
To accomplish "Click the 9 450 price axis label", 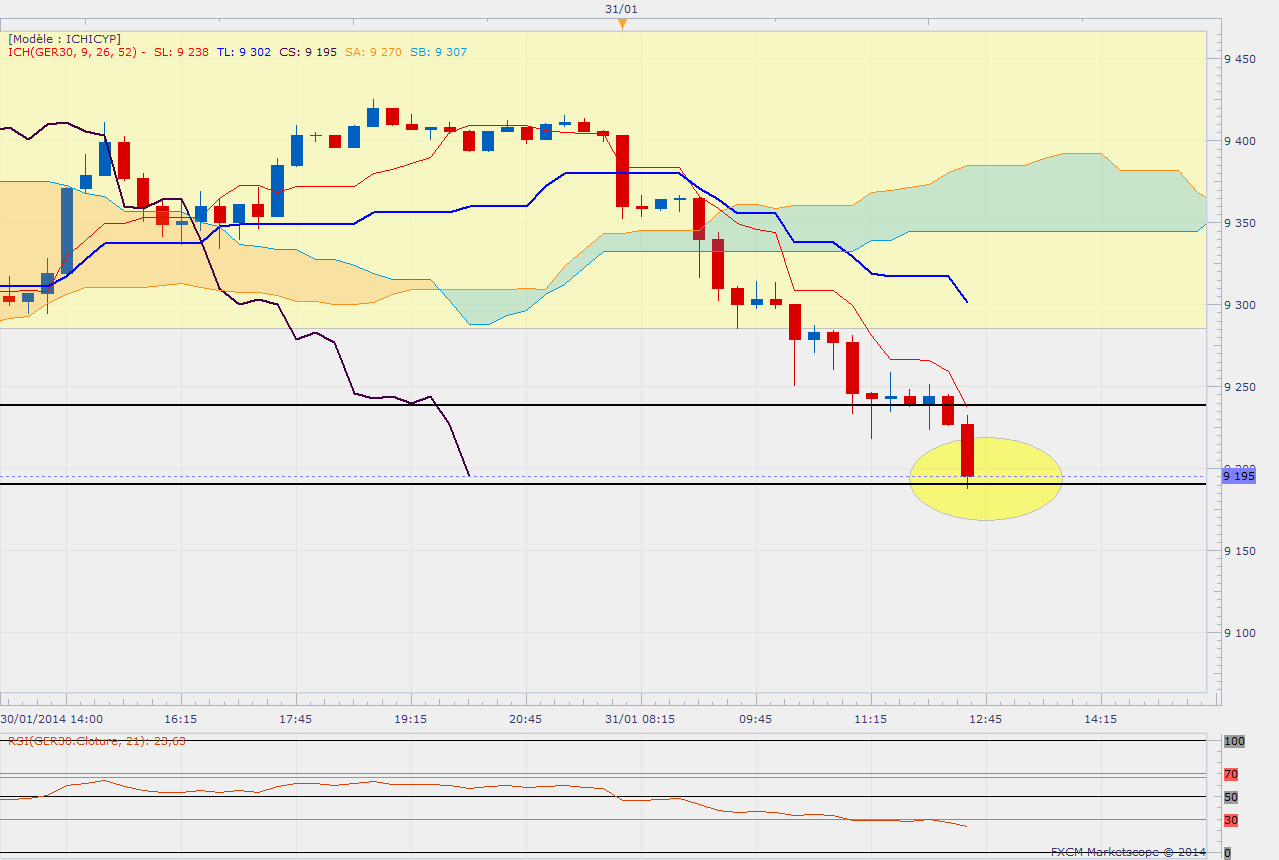I will (x=1240, y=59).
